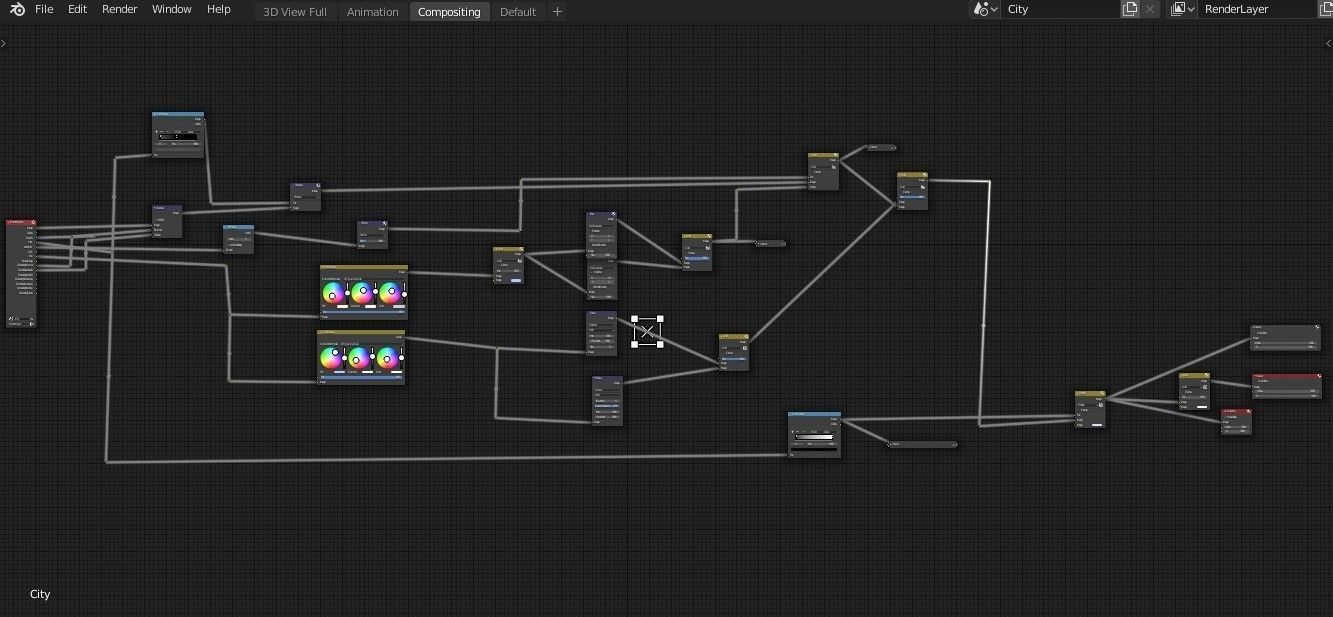Open the scene browse dropdown icon

[x=986, y=9]
